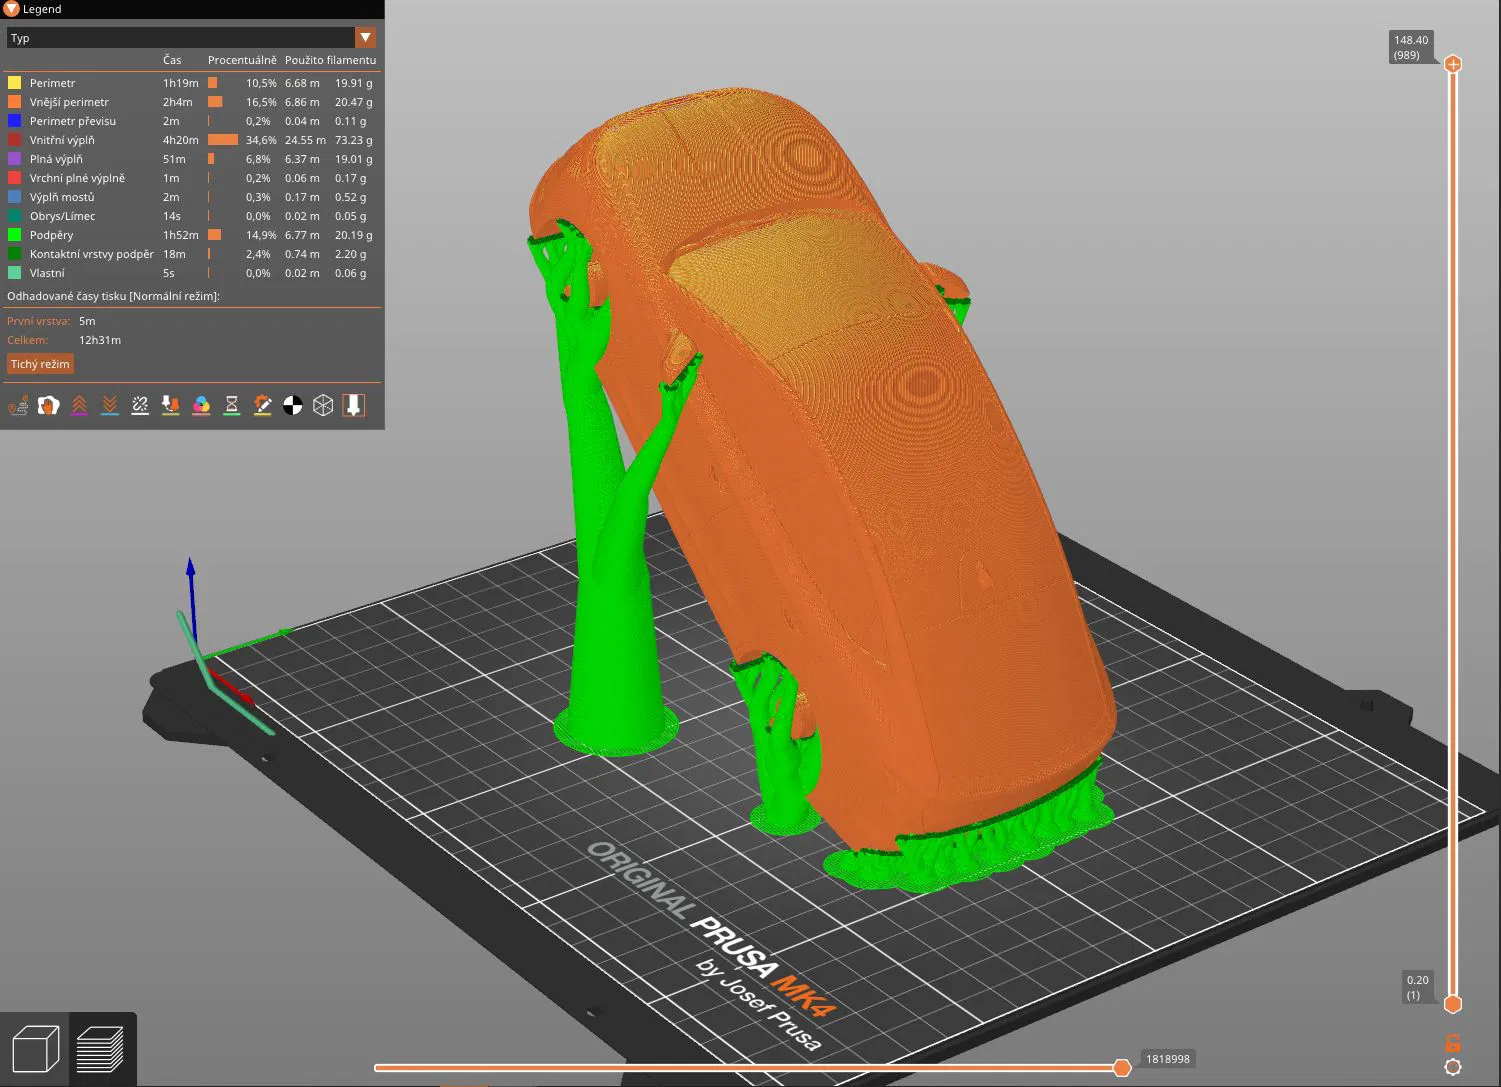The height and width of the screenshot is (1087, 1501).
Task: Switch to 3D editor view
Action: [x=35, y=1050]
